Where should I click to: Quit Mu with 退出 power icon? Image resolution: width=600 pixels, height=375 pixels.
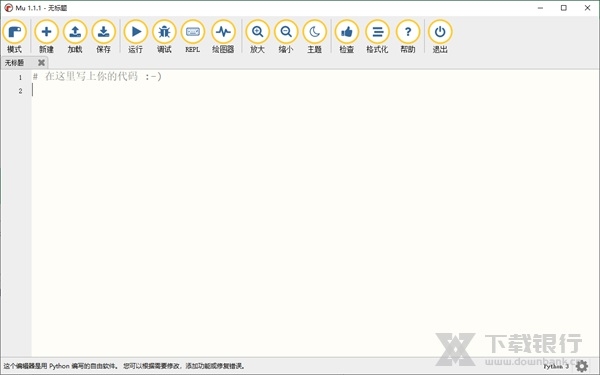coord(440,36)
